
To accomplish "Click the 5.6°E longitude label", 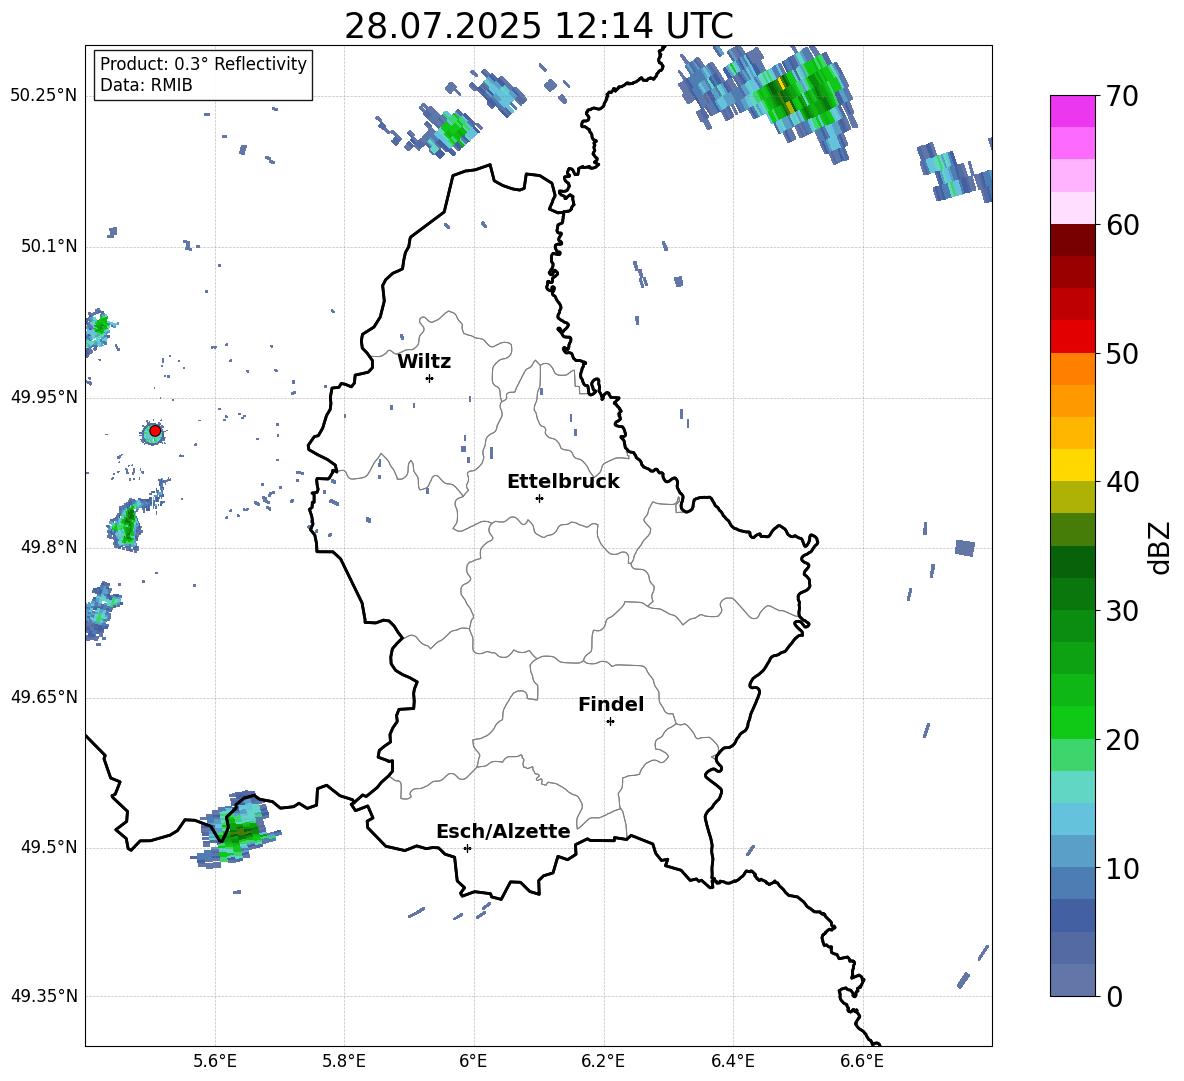I will (215, 1061).
